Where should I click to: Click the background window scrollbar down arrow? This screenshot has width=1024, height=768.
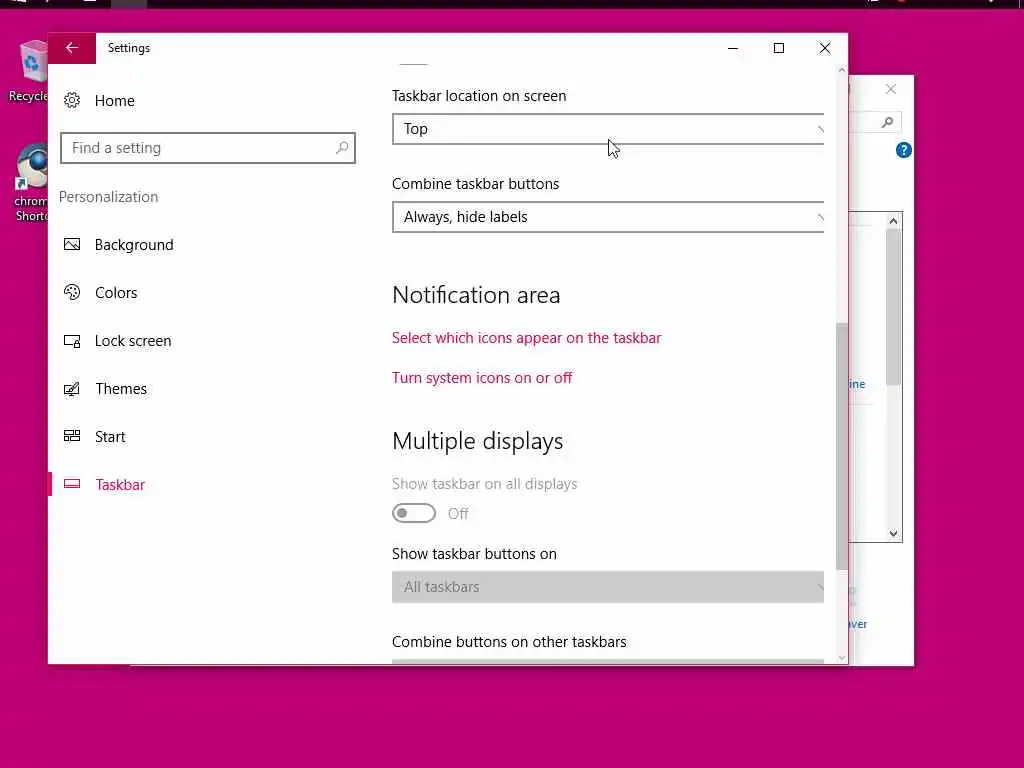[x=893, y=534]
